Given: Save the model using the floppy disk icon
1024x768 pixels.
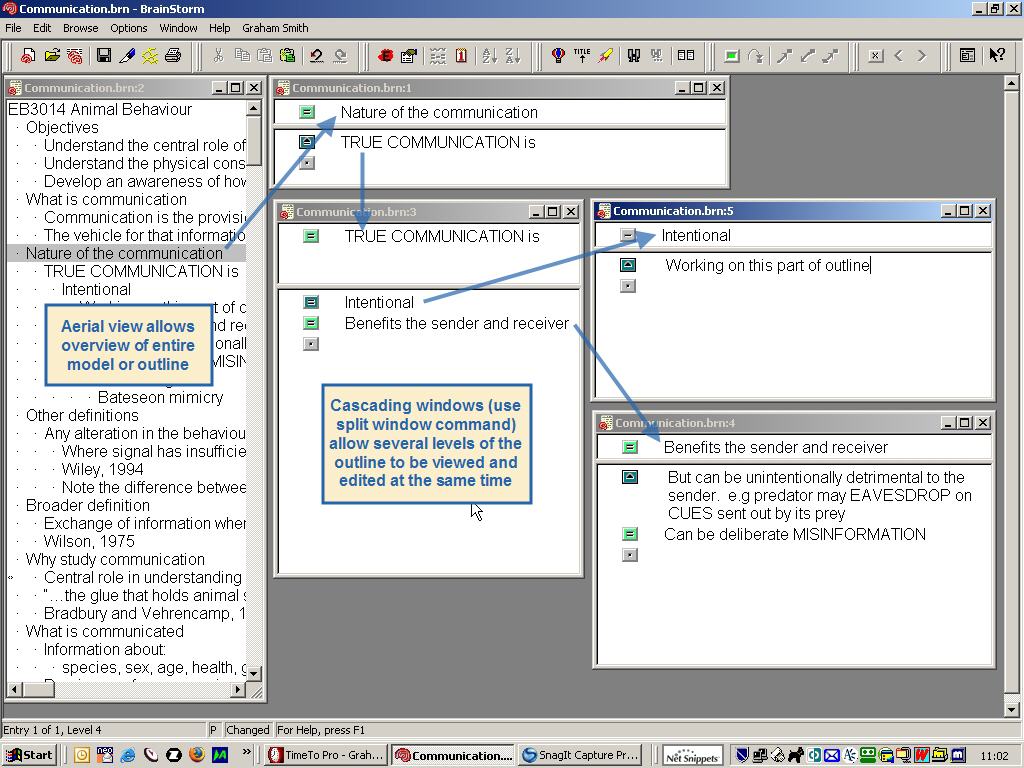Looking at the screenshot, I should [103, 56].
